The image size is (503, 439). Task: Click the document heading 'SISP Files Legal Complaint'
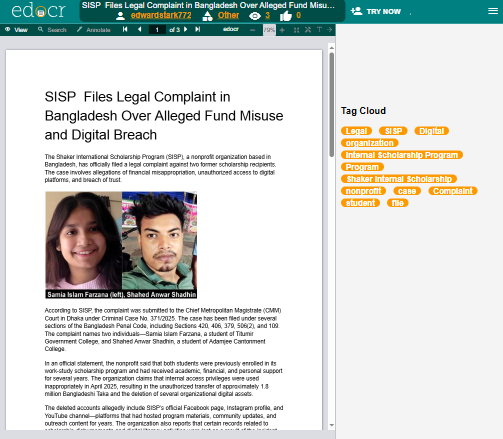pyautogui.click(x=164, y=116)
